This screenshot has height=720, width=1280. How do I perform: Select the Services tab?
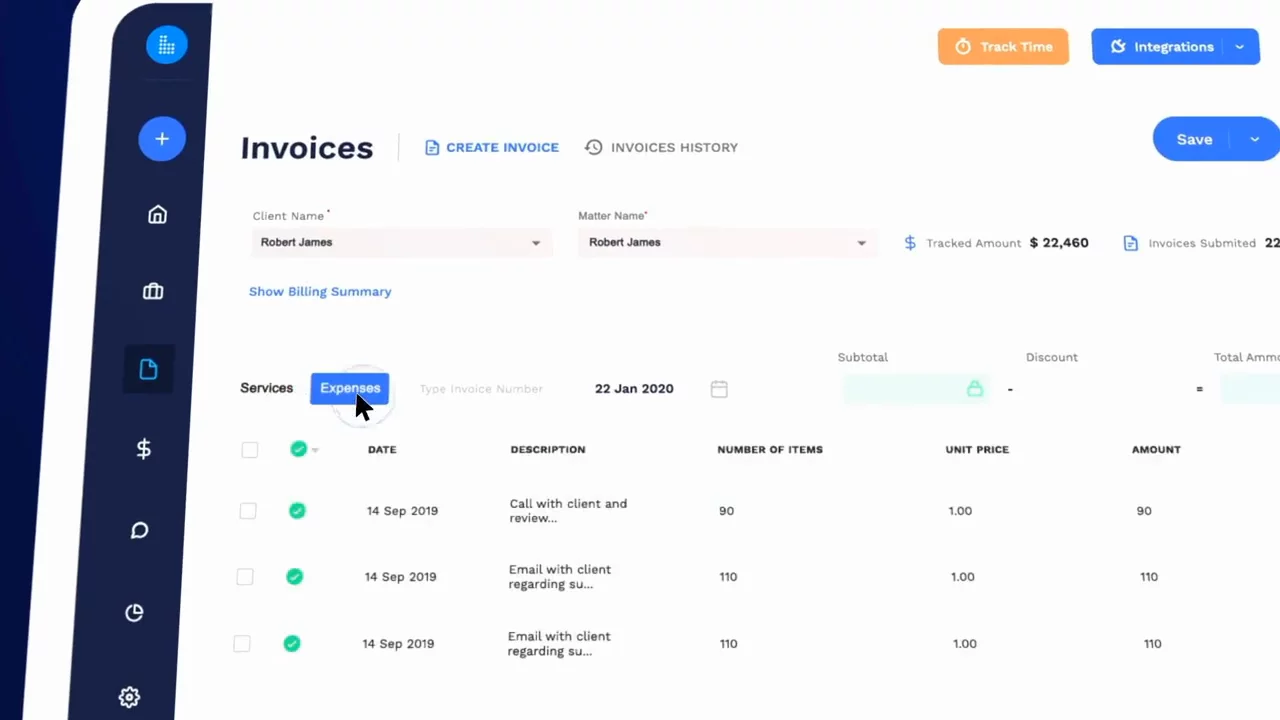(267, 388)
